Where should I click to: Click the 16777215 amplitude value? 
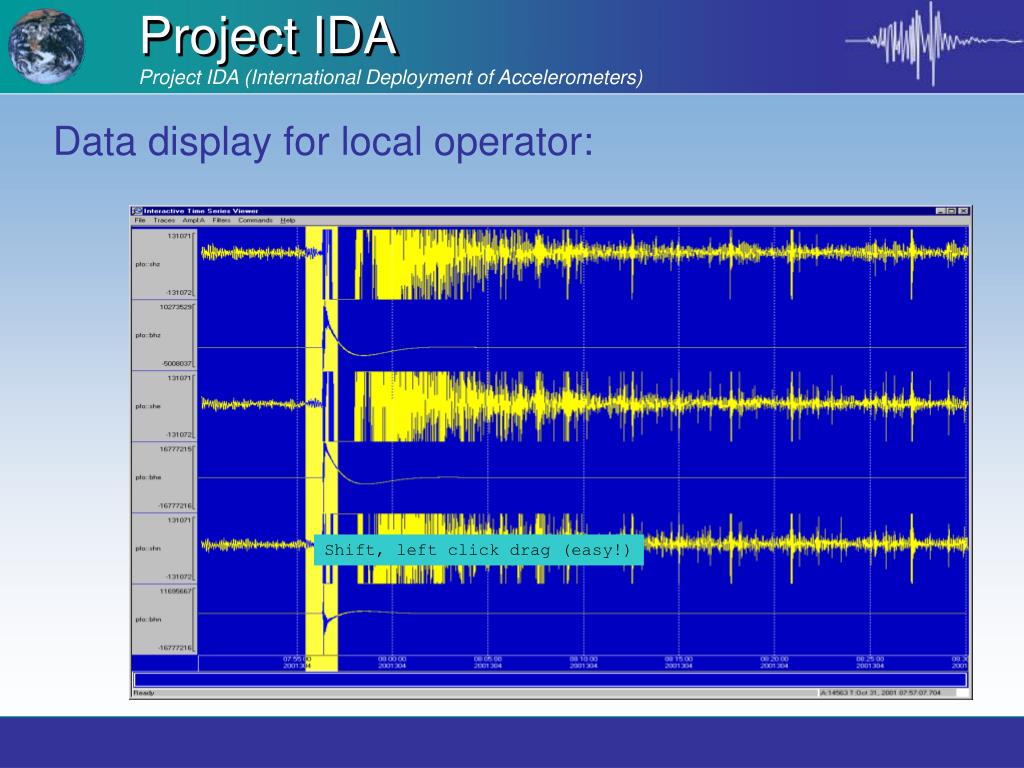(x=176, y=449)
